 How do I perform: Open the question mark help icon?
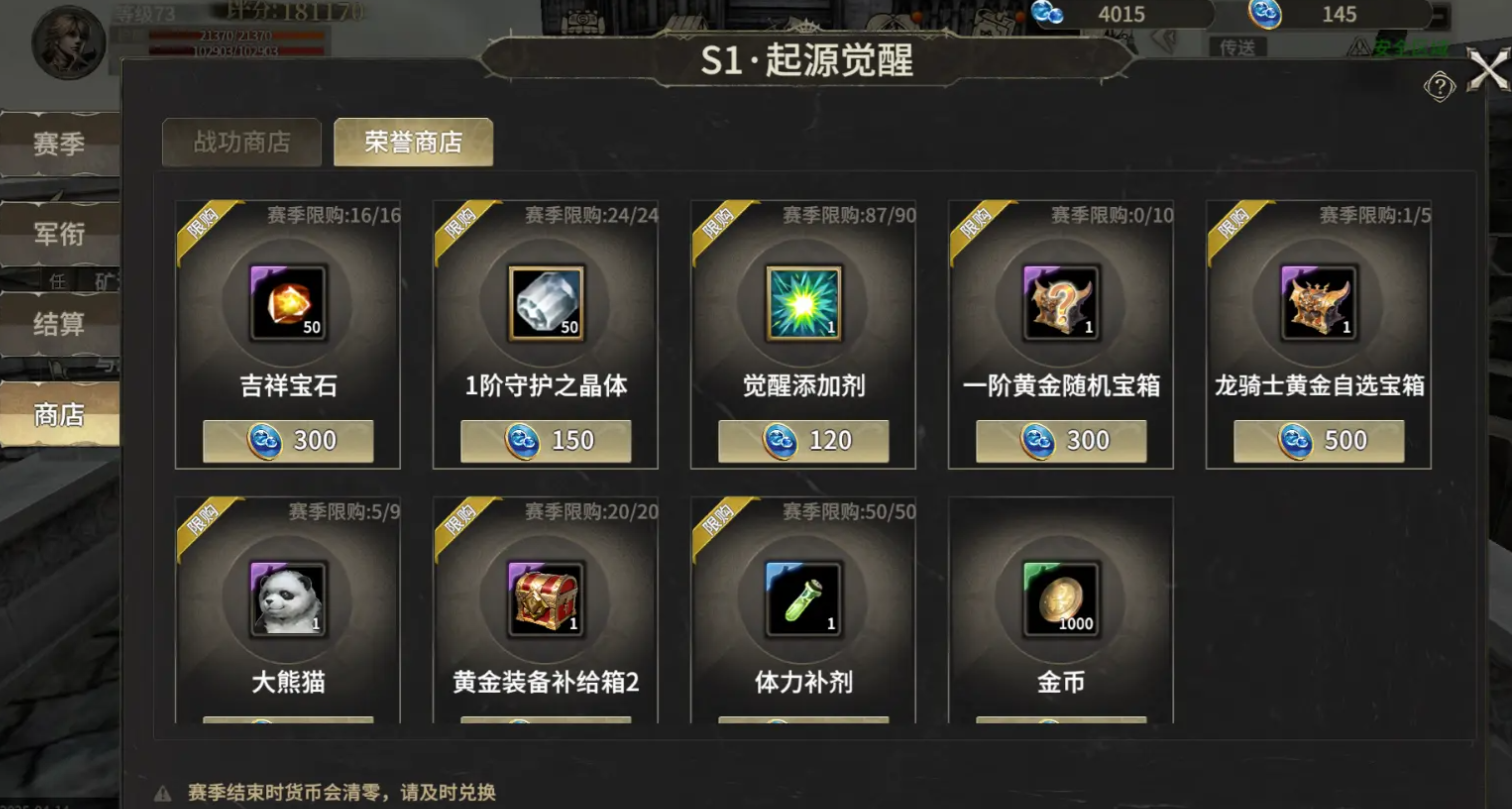tap(1439, 86)
